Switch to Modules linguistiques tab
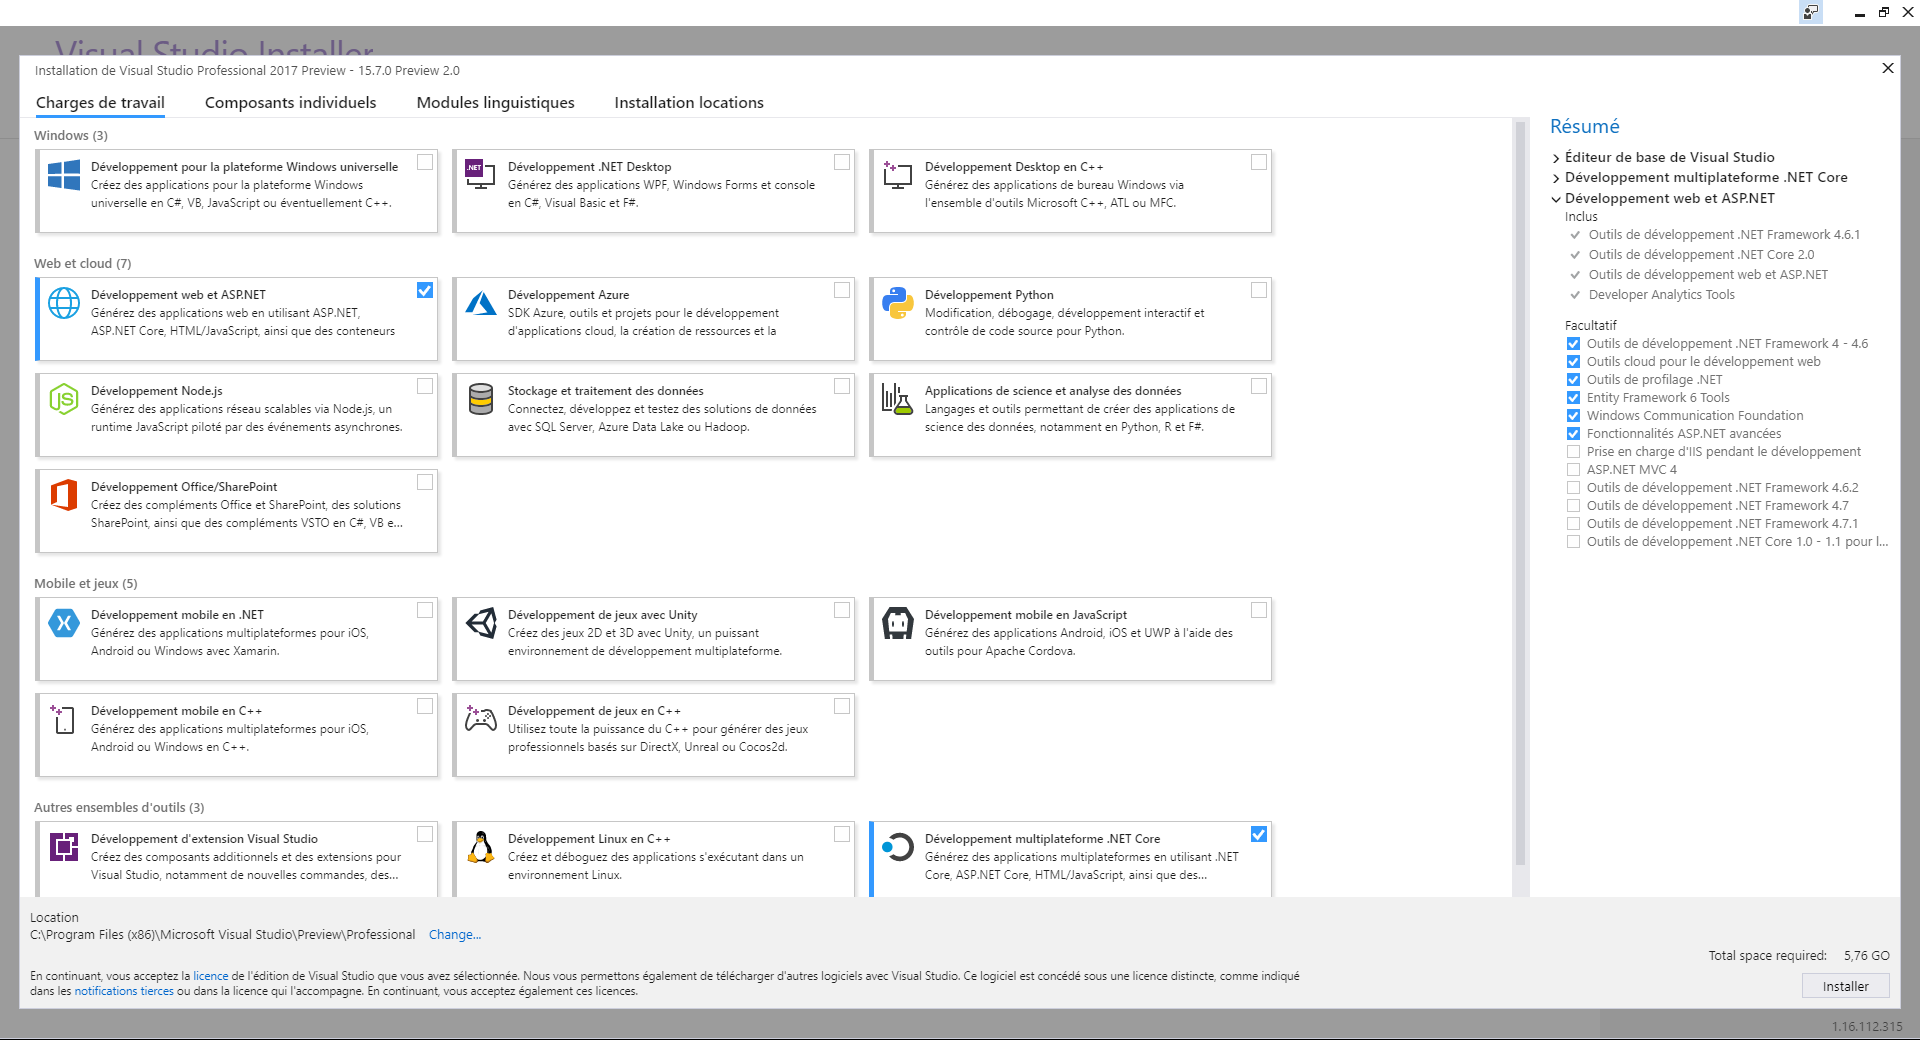This screenshot has width=1920, height=1040. point(495,102)
